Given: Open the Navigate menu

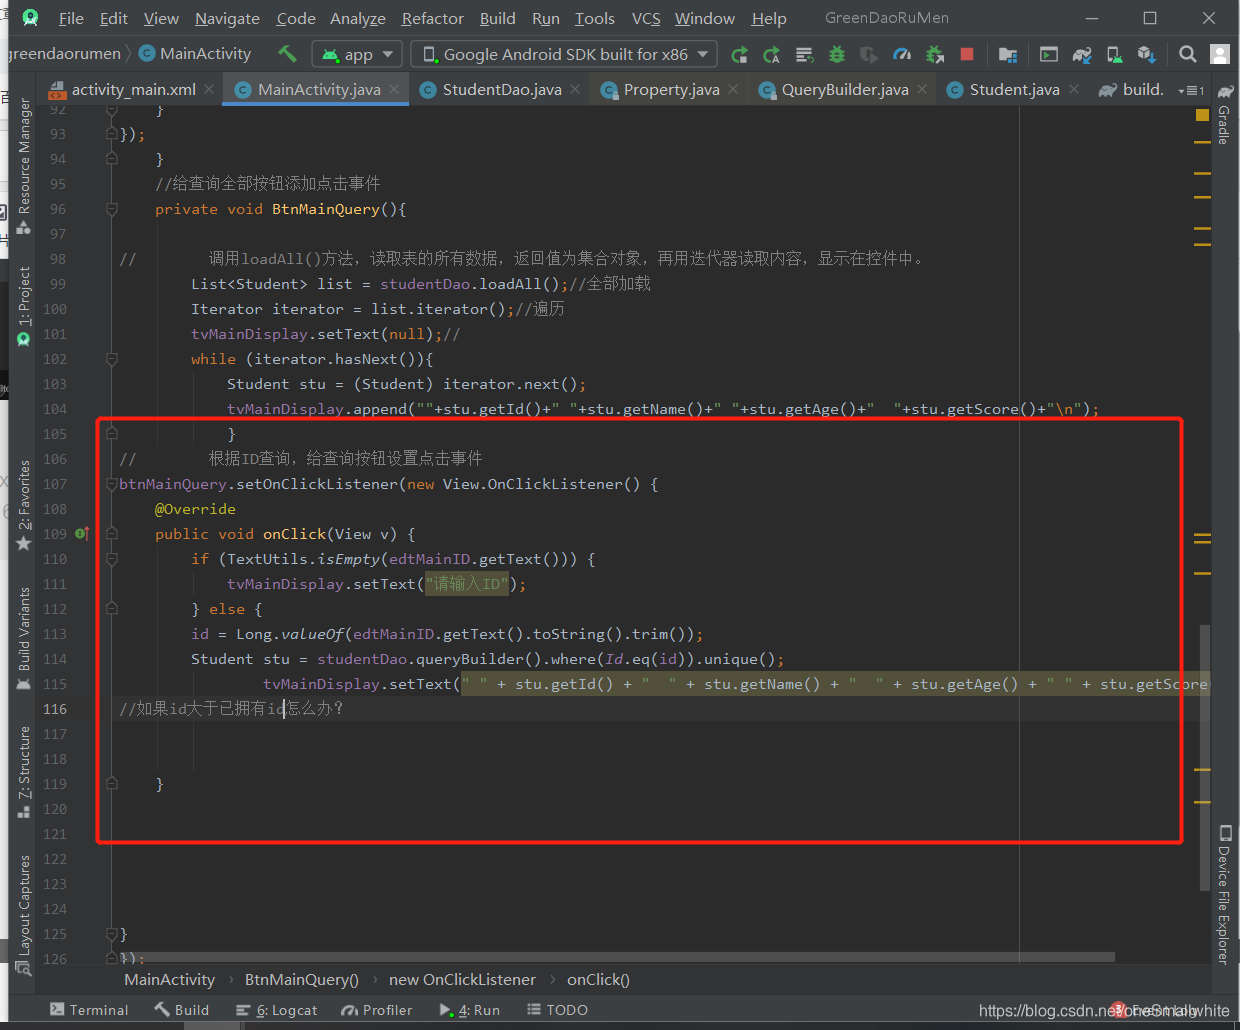Looking at the screenshot, I should [x=227, y=18].
